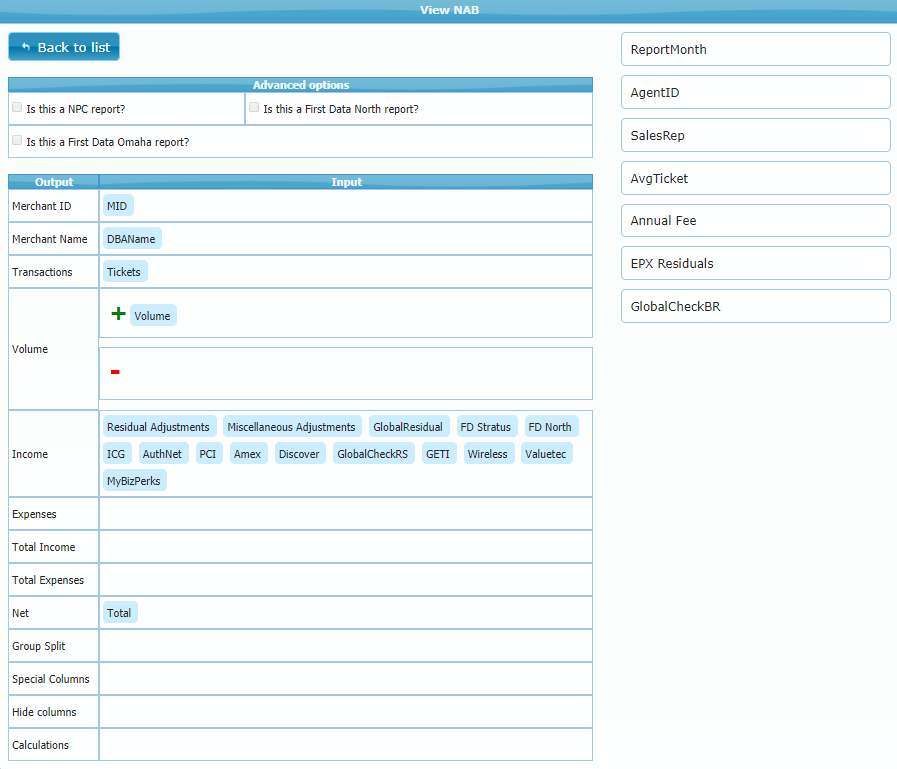Viewport: 897px width, 769px height.
Task: Select the AgentID field item
Action: (x=755, y=92)
